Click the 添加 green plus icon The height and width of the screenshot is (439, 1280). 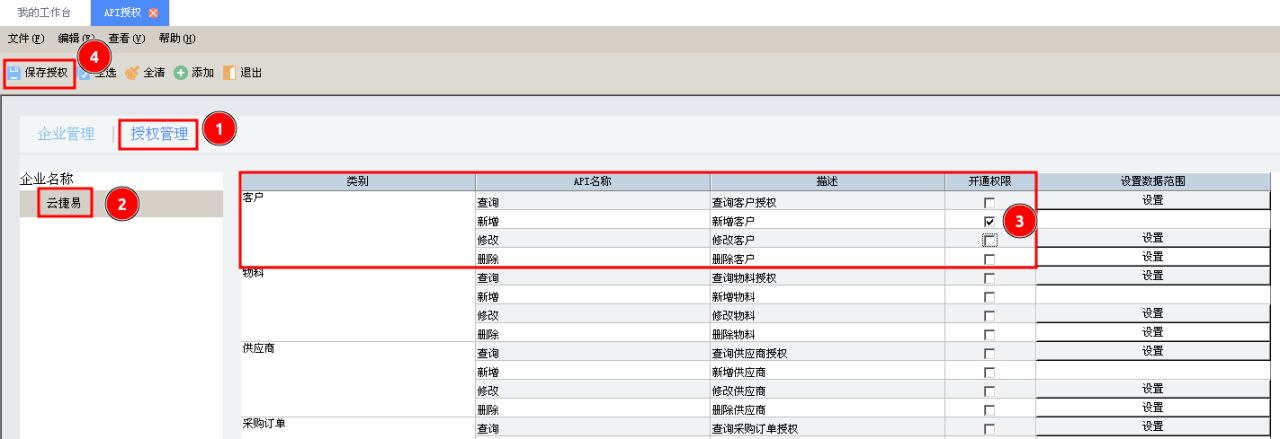pos(181,73)
